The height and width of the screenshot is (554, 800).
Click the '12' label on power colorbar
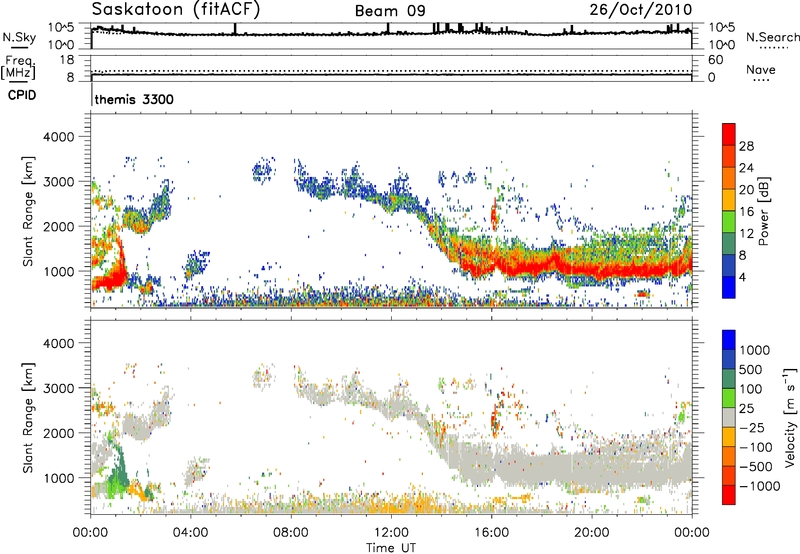tap(746, 234)
